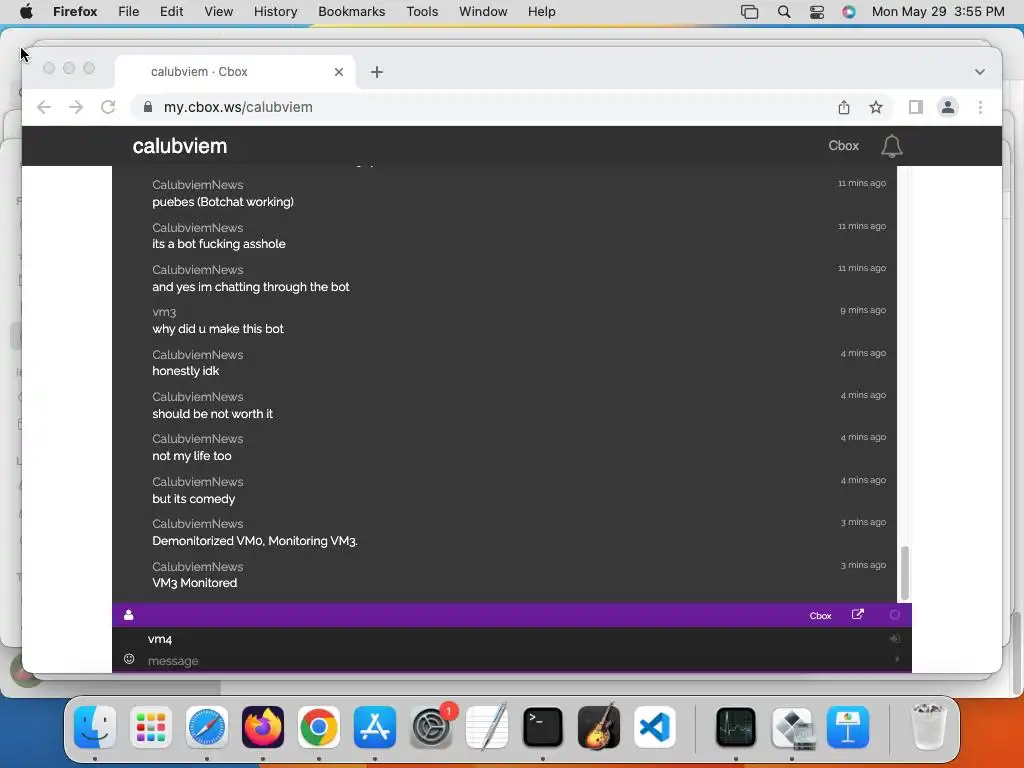Image resolution: width=1024 pixels, height=768 pixels.
Task: Open Finder from the Dock
Action: 95,727
